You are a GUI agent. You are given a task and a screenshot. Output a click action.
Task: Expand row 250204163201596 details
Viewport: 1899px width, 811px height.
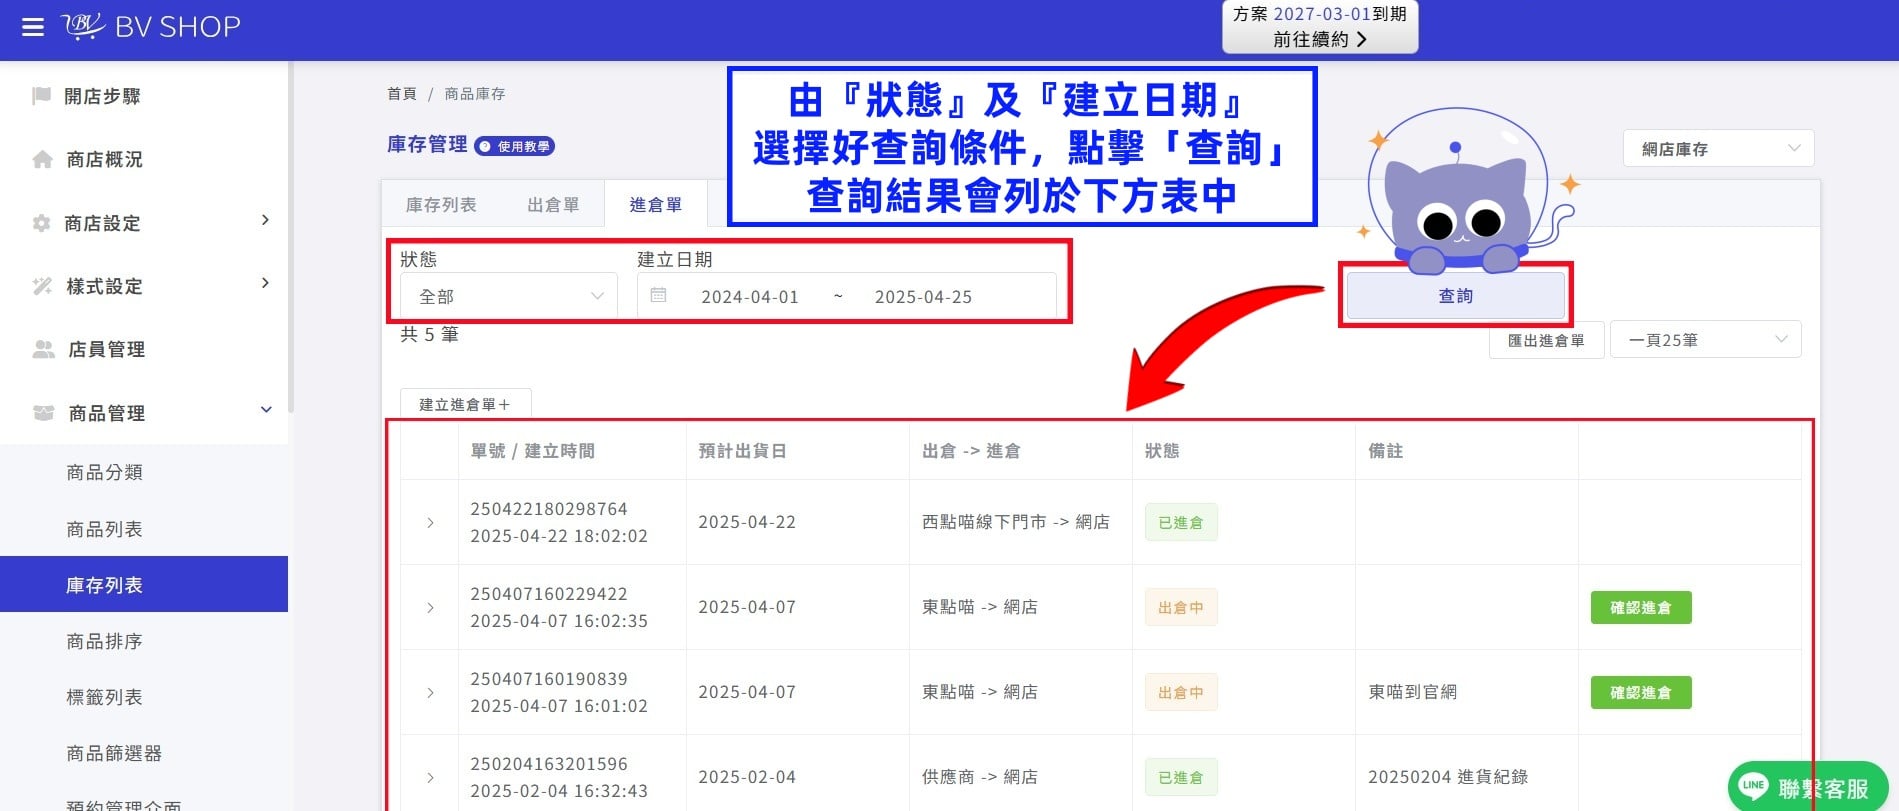430,778
